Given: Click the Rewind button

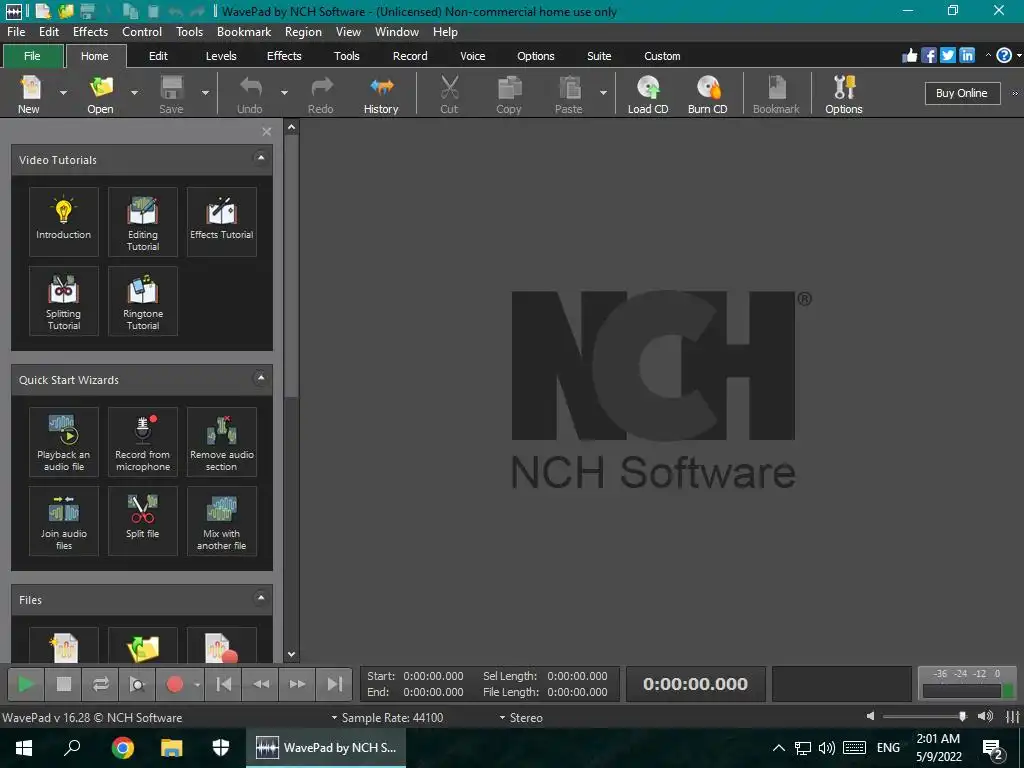Looking at the screenshot, I should coord(261,684).
